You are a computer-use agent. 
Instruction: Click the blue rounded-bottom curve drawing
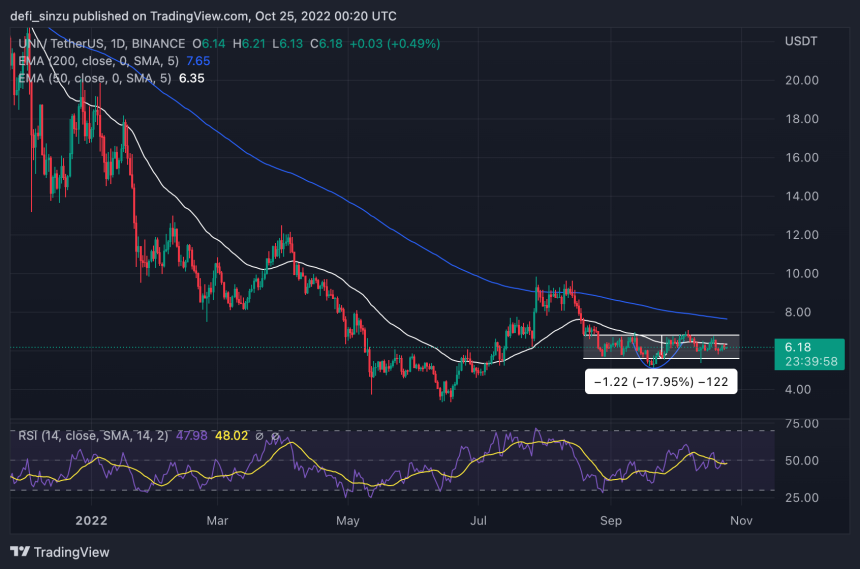tap(654, 356)
